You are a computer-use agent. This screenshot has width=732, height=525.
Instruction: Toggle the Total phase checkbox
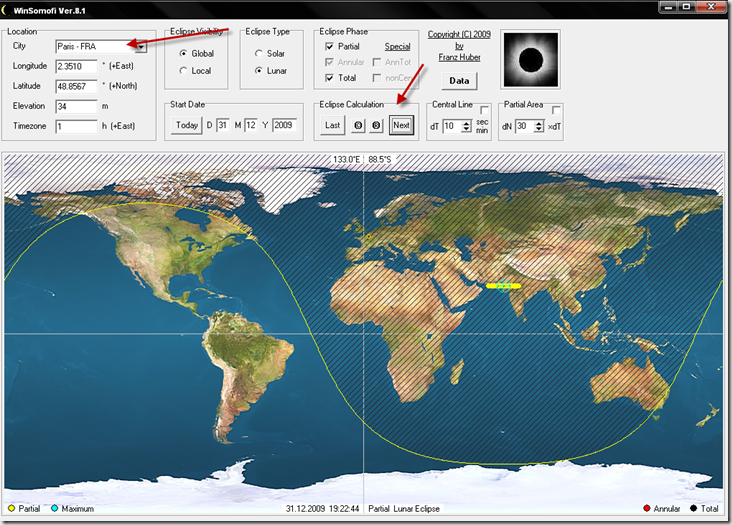click(330, 78)
